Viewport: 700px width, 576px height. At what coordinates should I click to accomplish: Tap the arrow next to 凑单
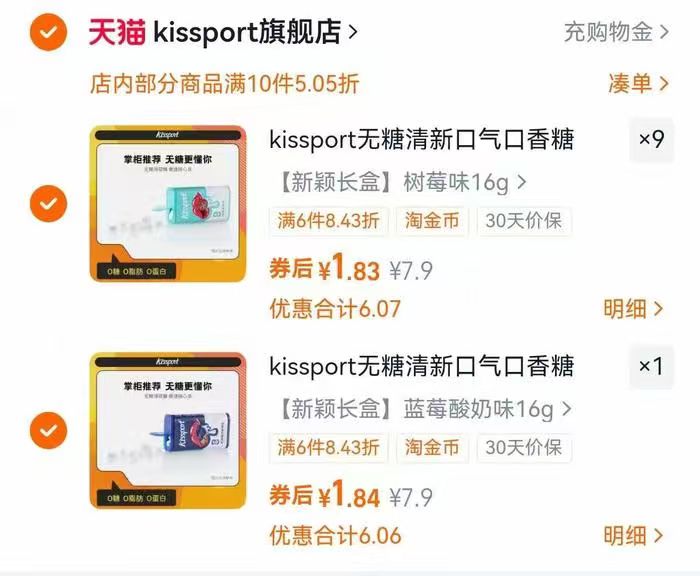click(x=663, y=83)
